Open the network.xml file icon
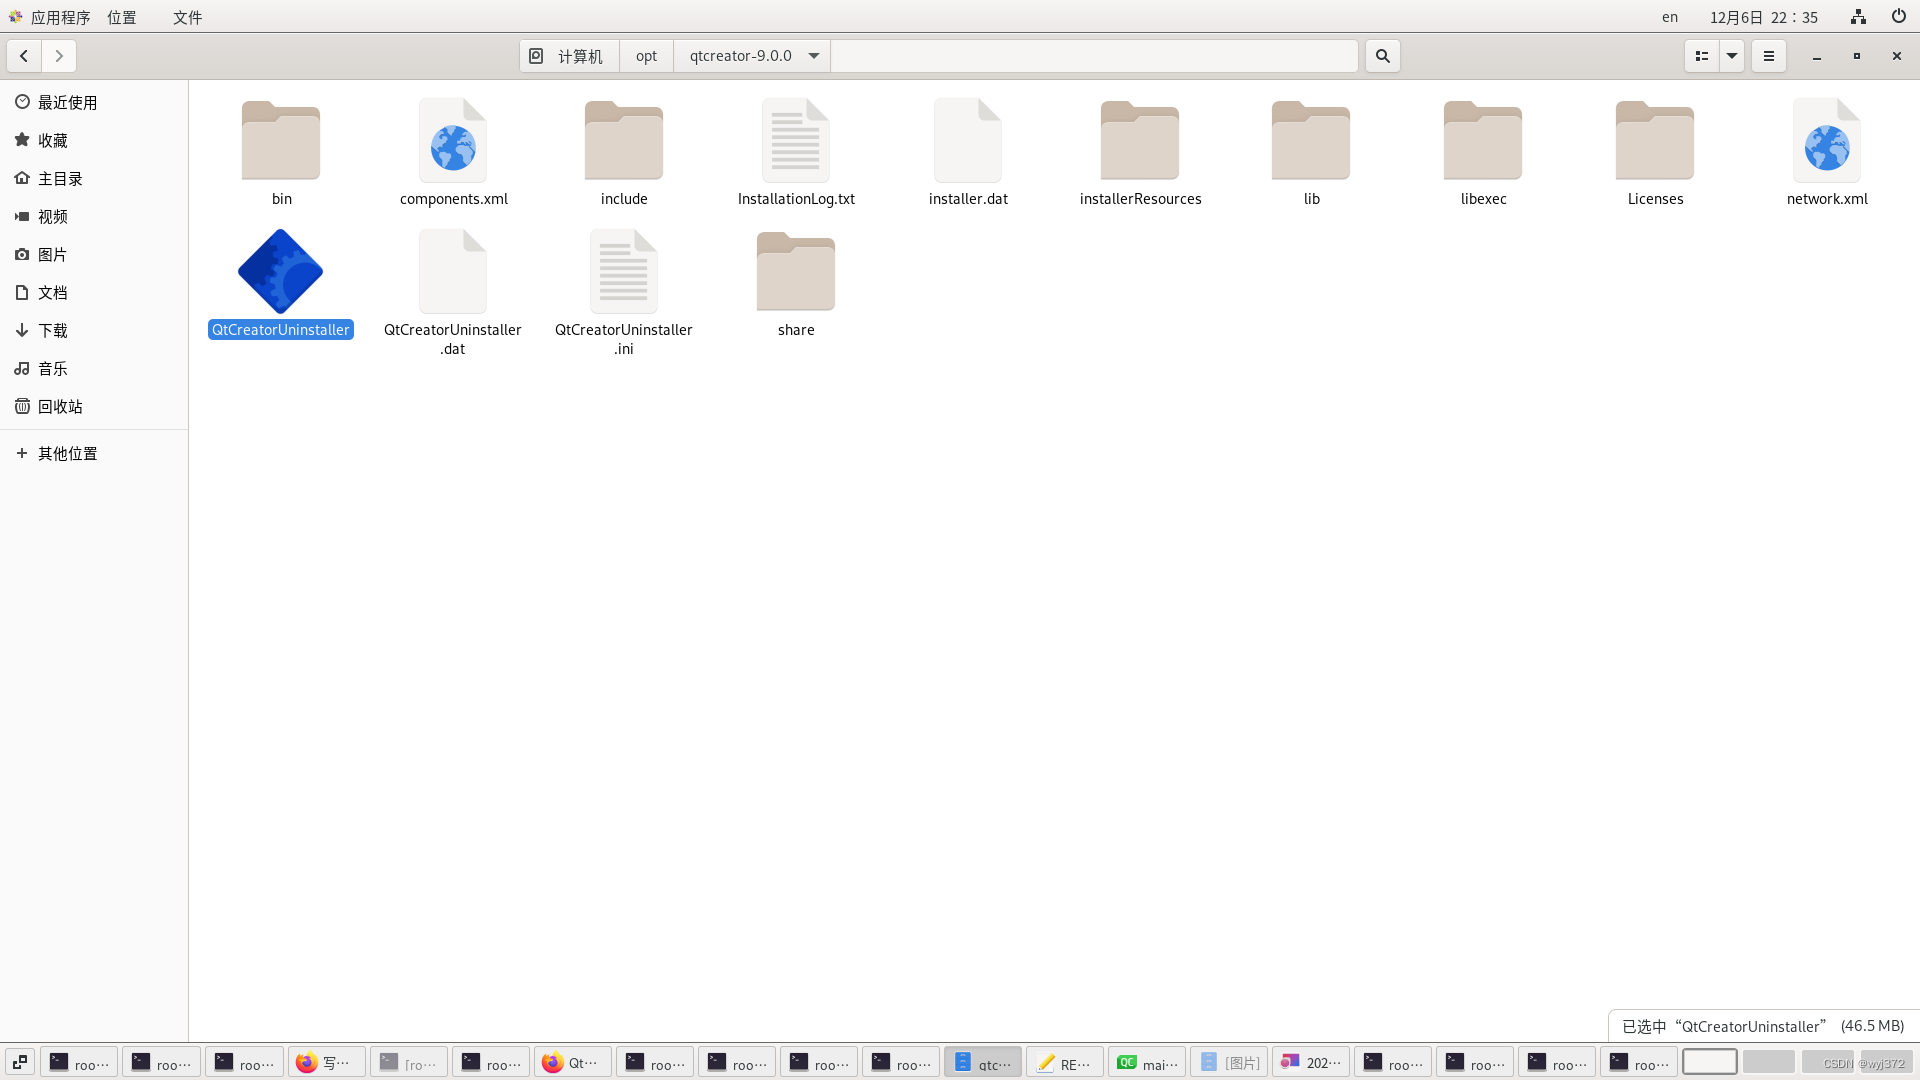Screen dimensions: 1920x1080 (1826, 140)
